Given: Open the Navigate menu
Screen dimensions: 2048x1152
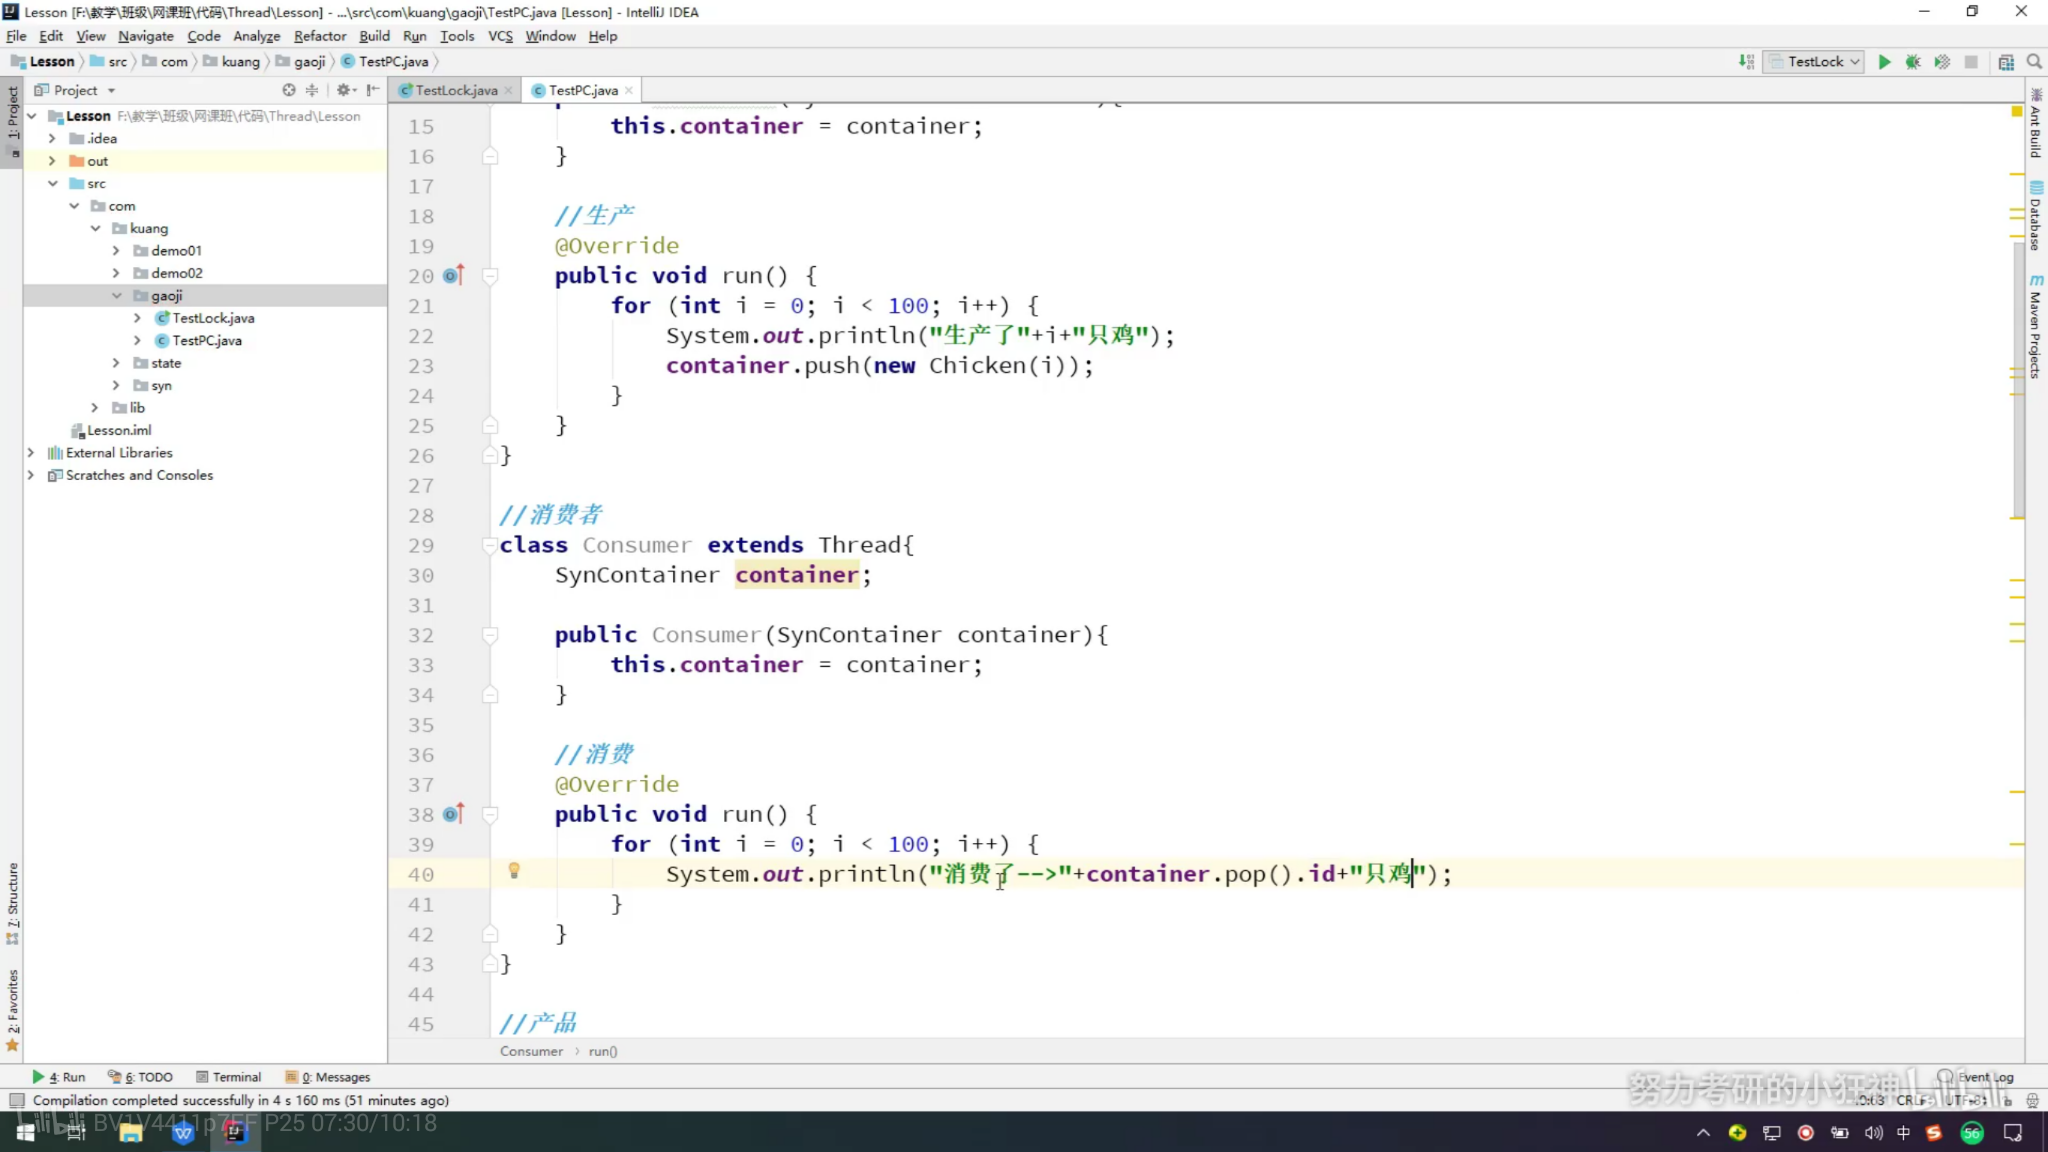Looking at the screenshot, I should (x=145, y=36).
